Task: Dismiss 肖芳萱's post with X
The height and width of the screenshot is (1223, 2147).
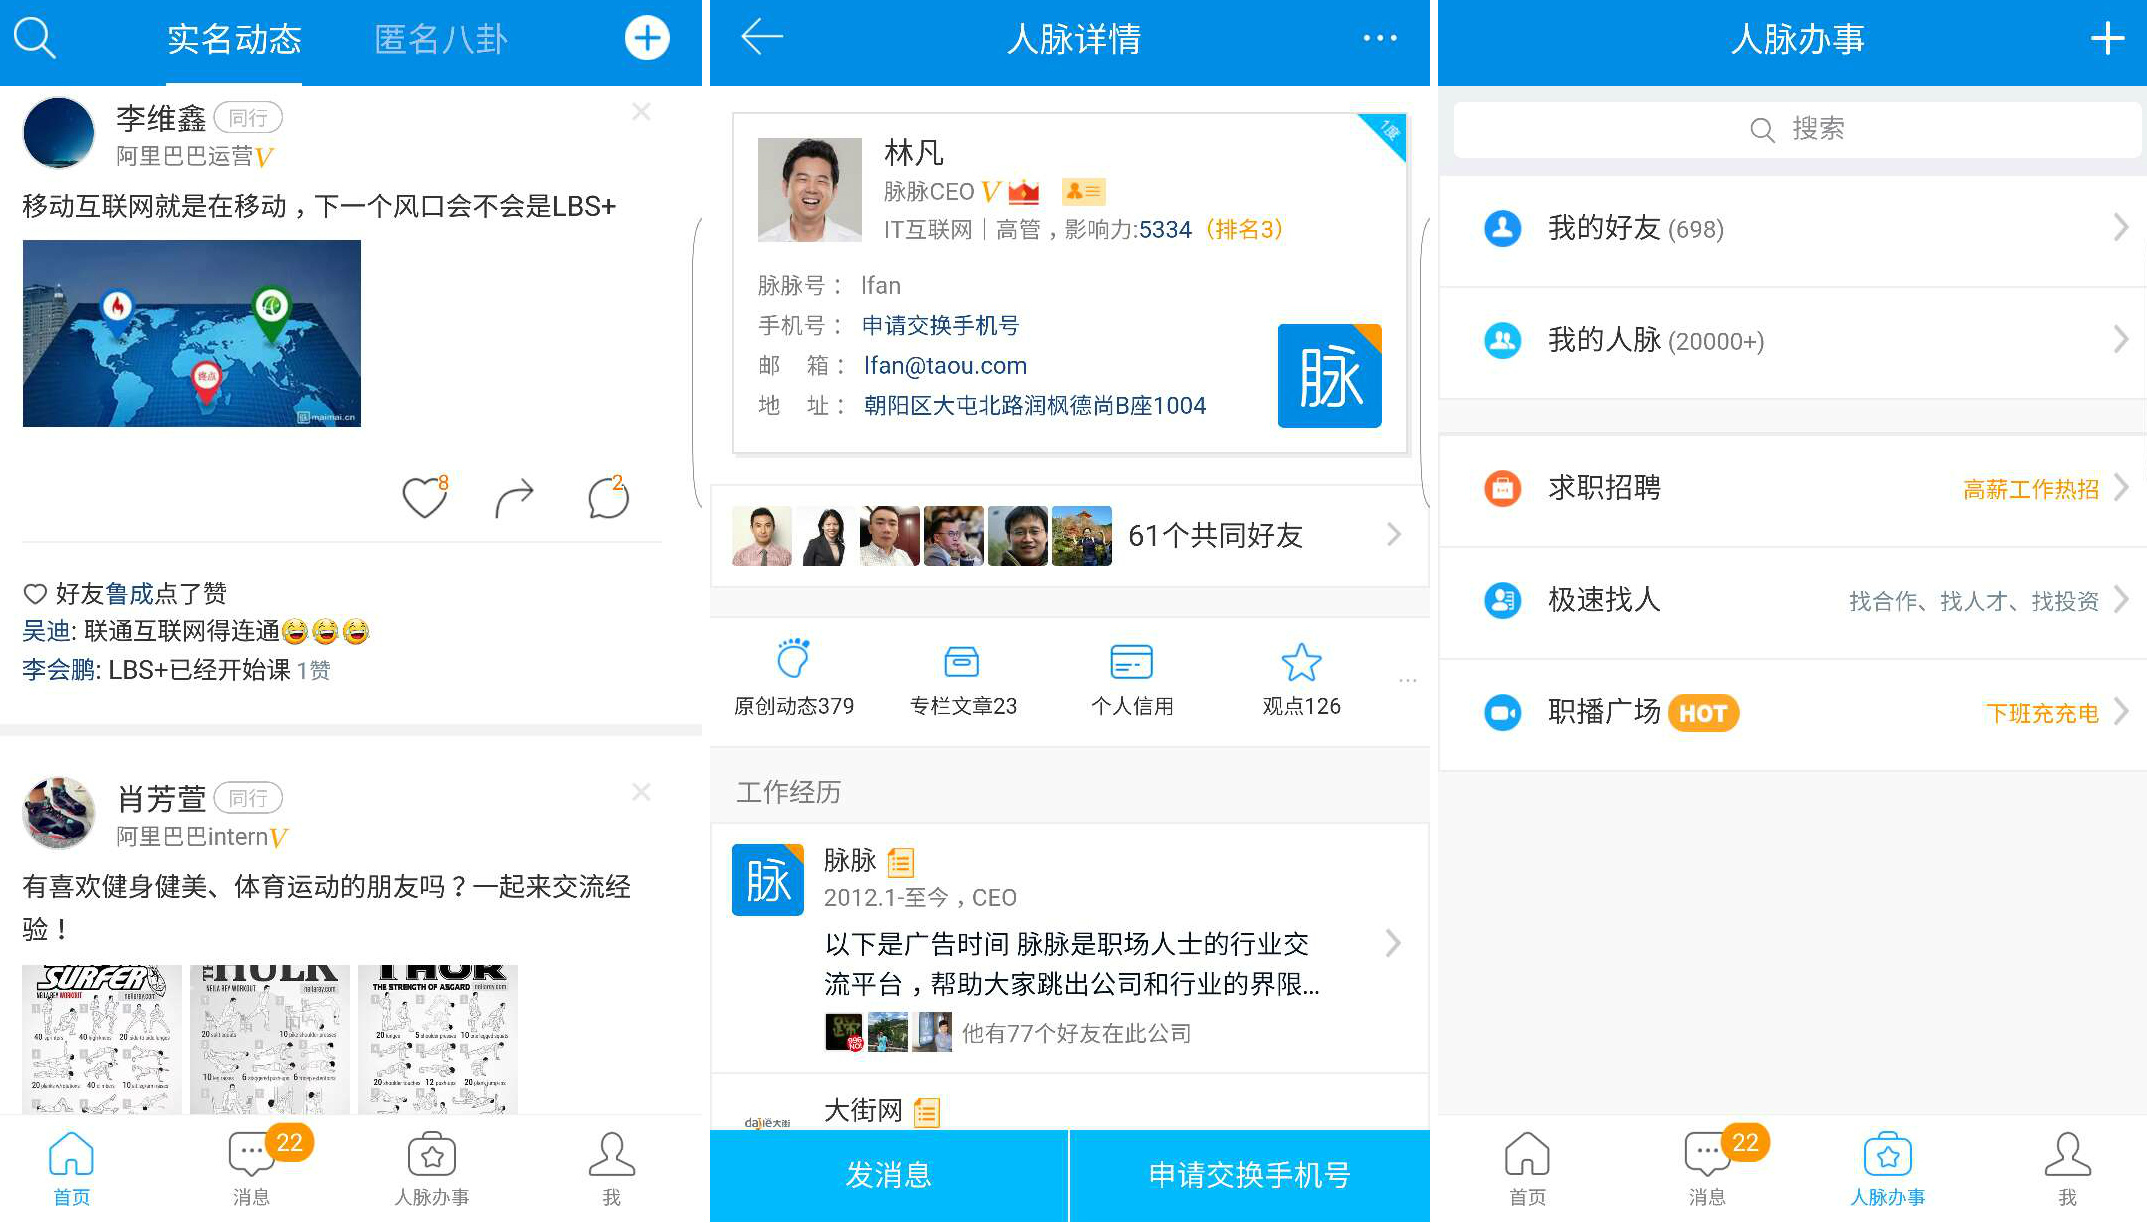Action: [x=641, y=793]
